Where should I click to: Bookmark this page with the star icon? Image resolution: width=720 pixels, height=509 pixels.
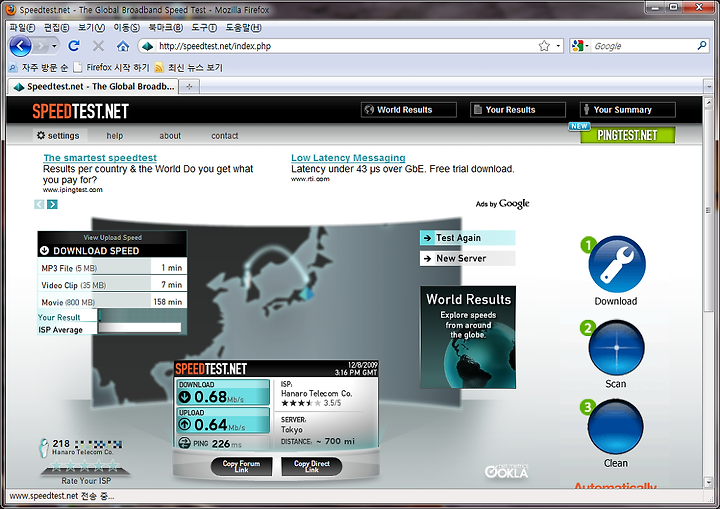point(544,46)
